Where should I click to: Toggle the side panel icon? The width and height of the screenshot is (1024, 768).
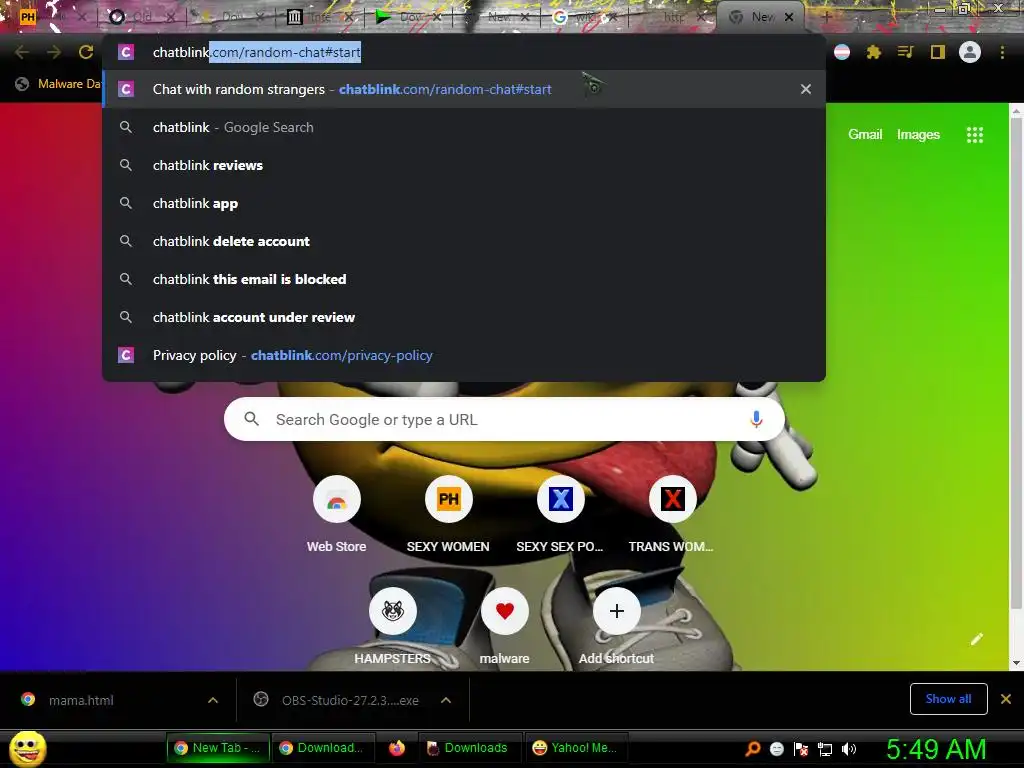(x=937, y=52)
